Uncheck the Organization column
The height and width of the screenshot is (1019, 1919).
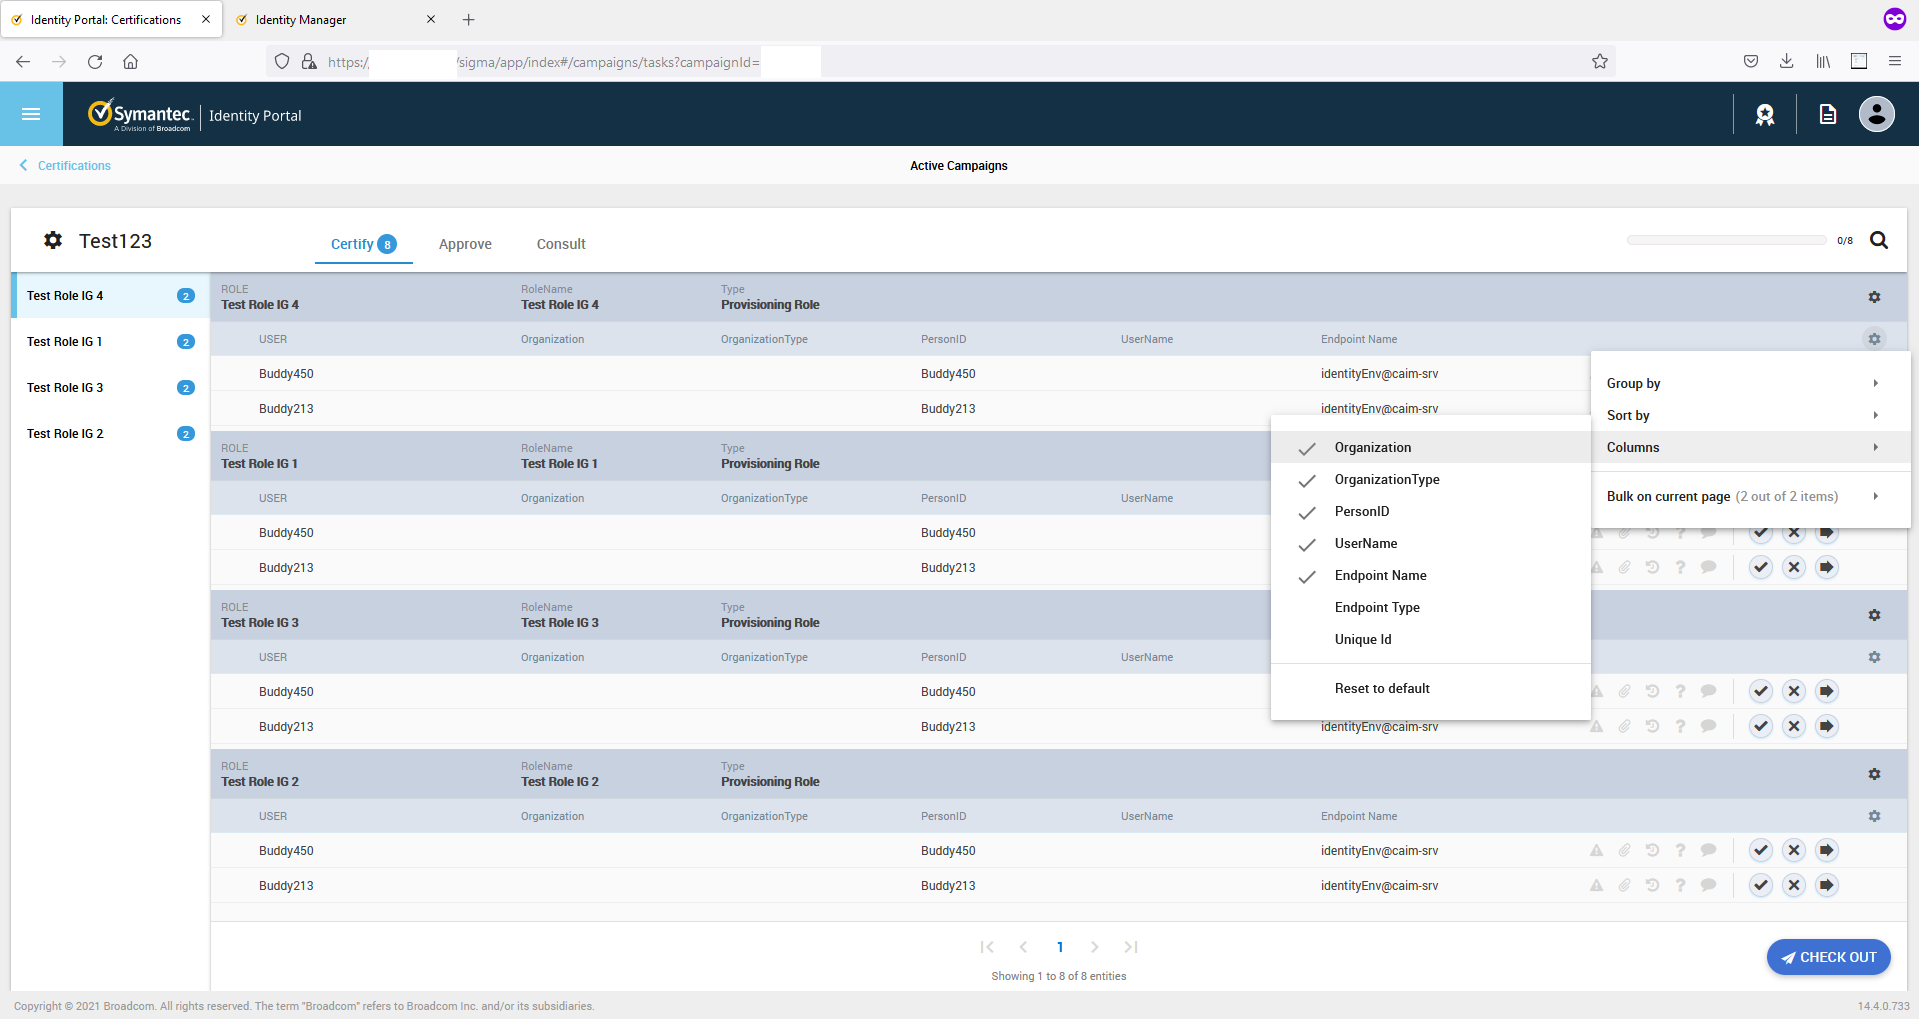point(1372,448)
